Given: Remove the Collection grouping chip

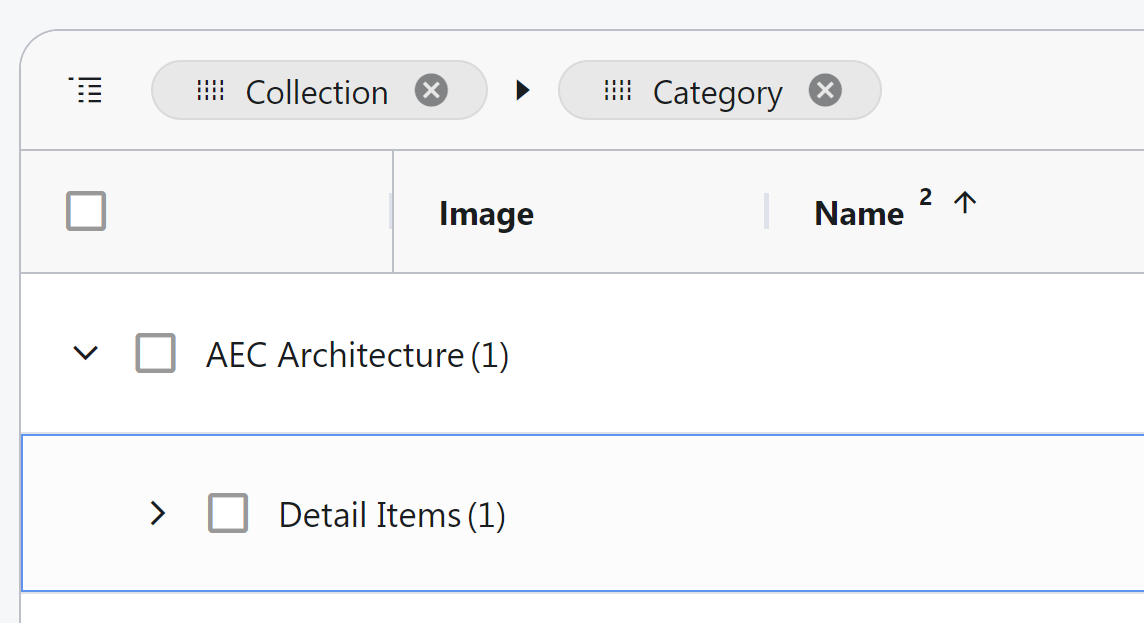Looking at the screenshot, I should [431, 91].
